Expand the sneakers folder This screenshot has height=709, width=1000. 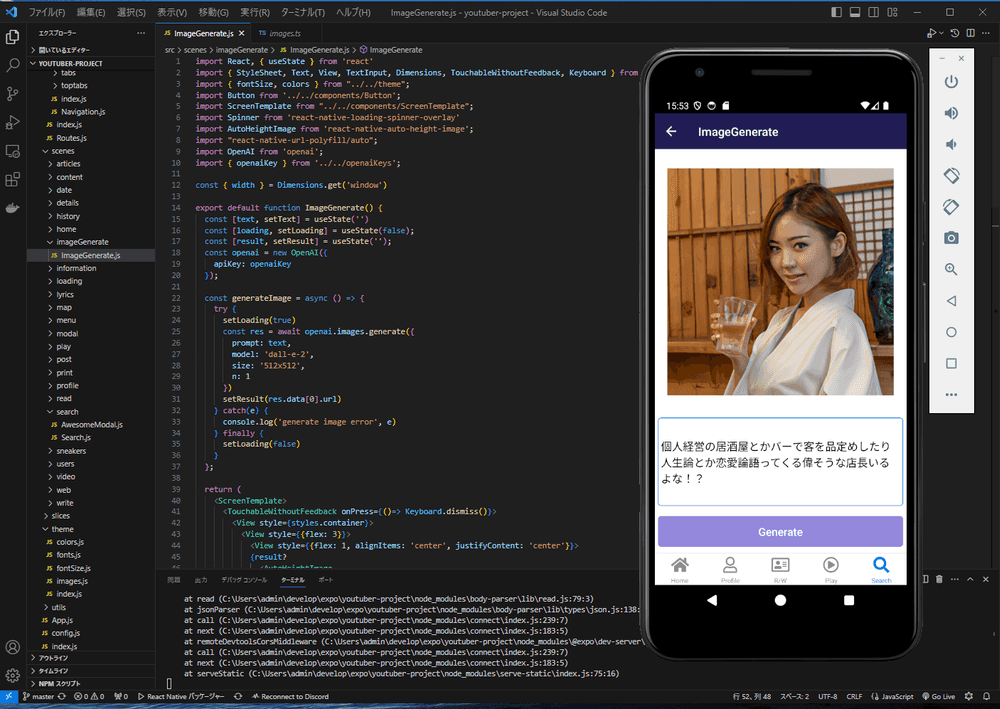pyautogui.click(x=70, y=451)
